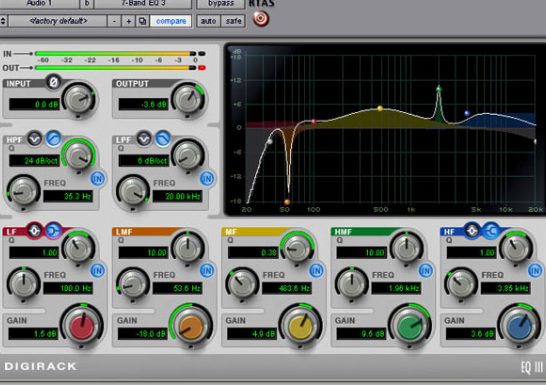The width and height of the screenshot is (546, 385).
Task: Click the copy settings icon next to plus
Action: (142, 21)
